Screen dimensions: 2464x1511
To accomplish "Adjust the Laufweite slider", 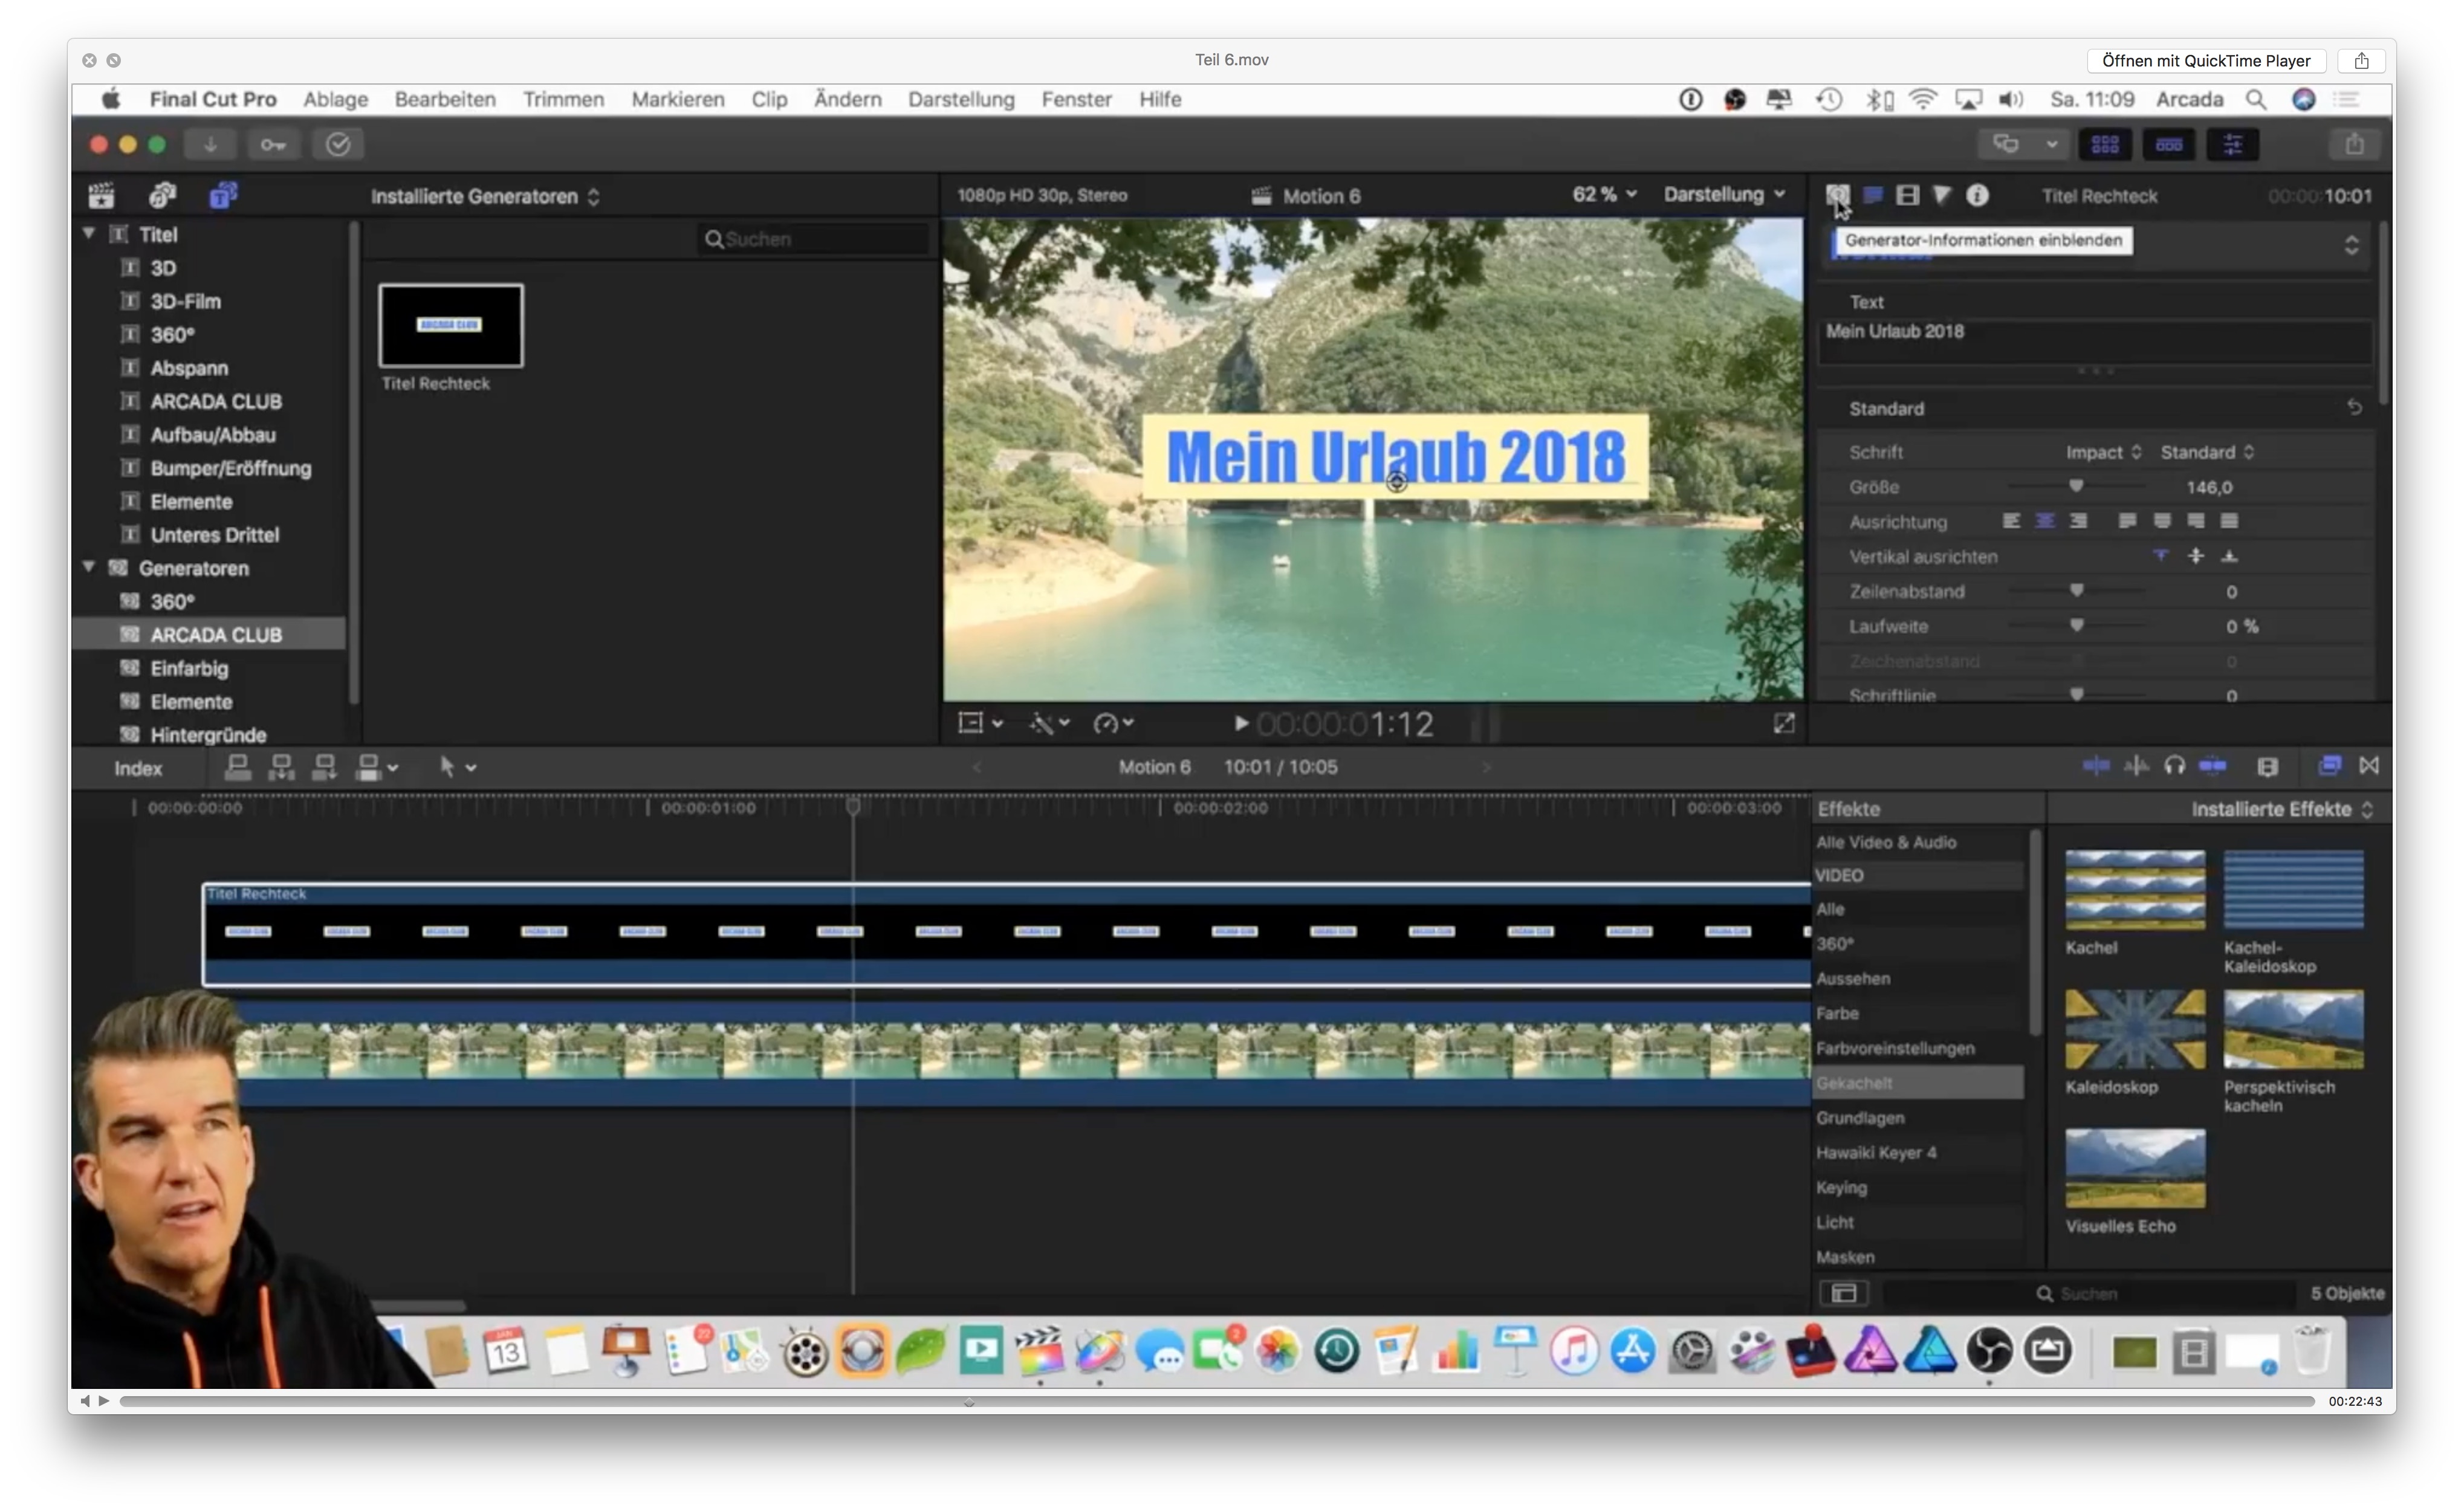I will pyautogui.click(x=2076, y=626).
